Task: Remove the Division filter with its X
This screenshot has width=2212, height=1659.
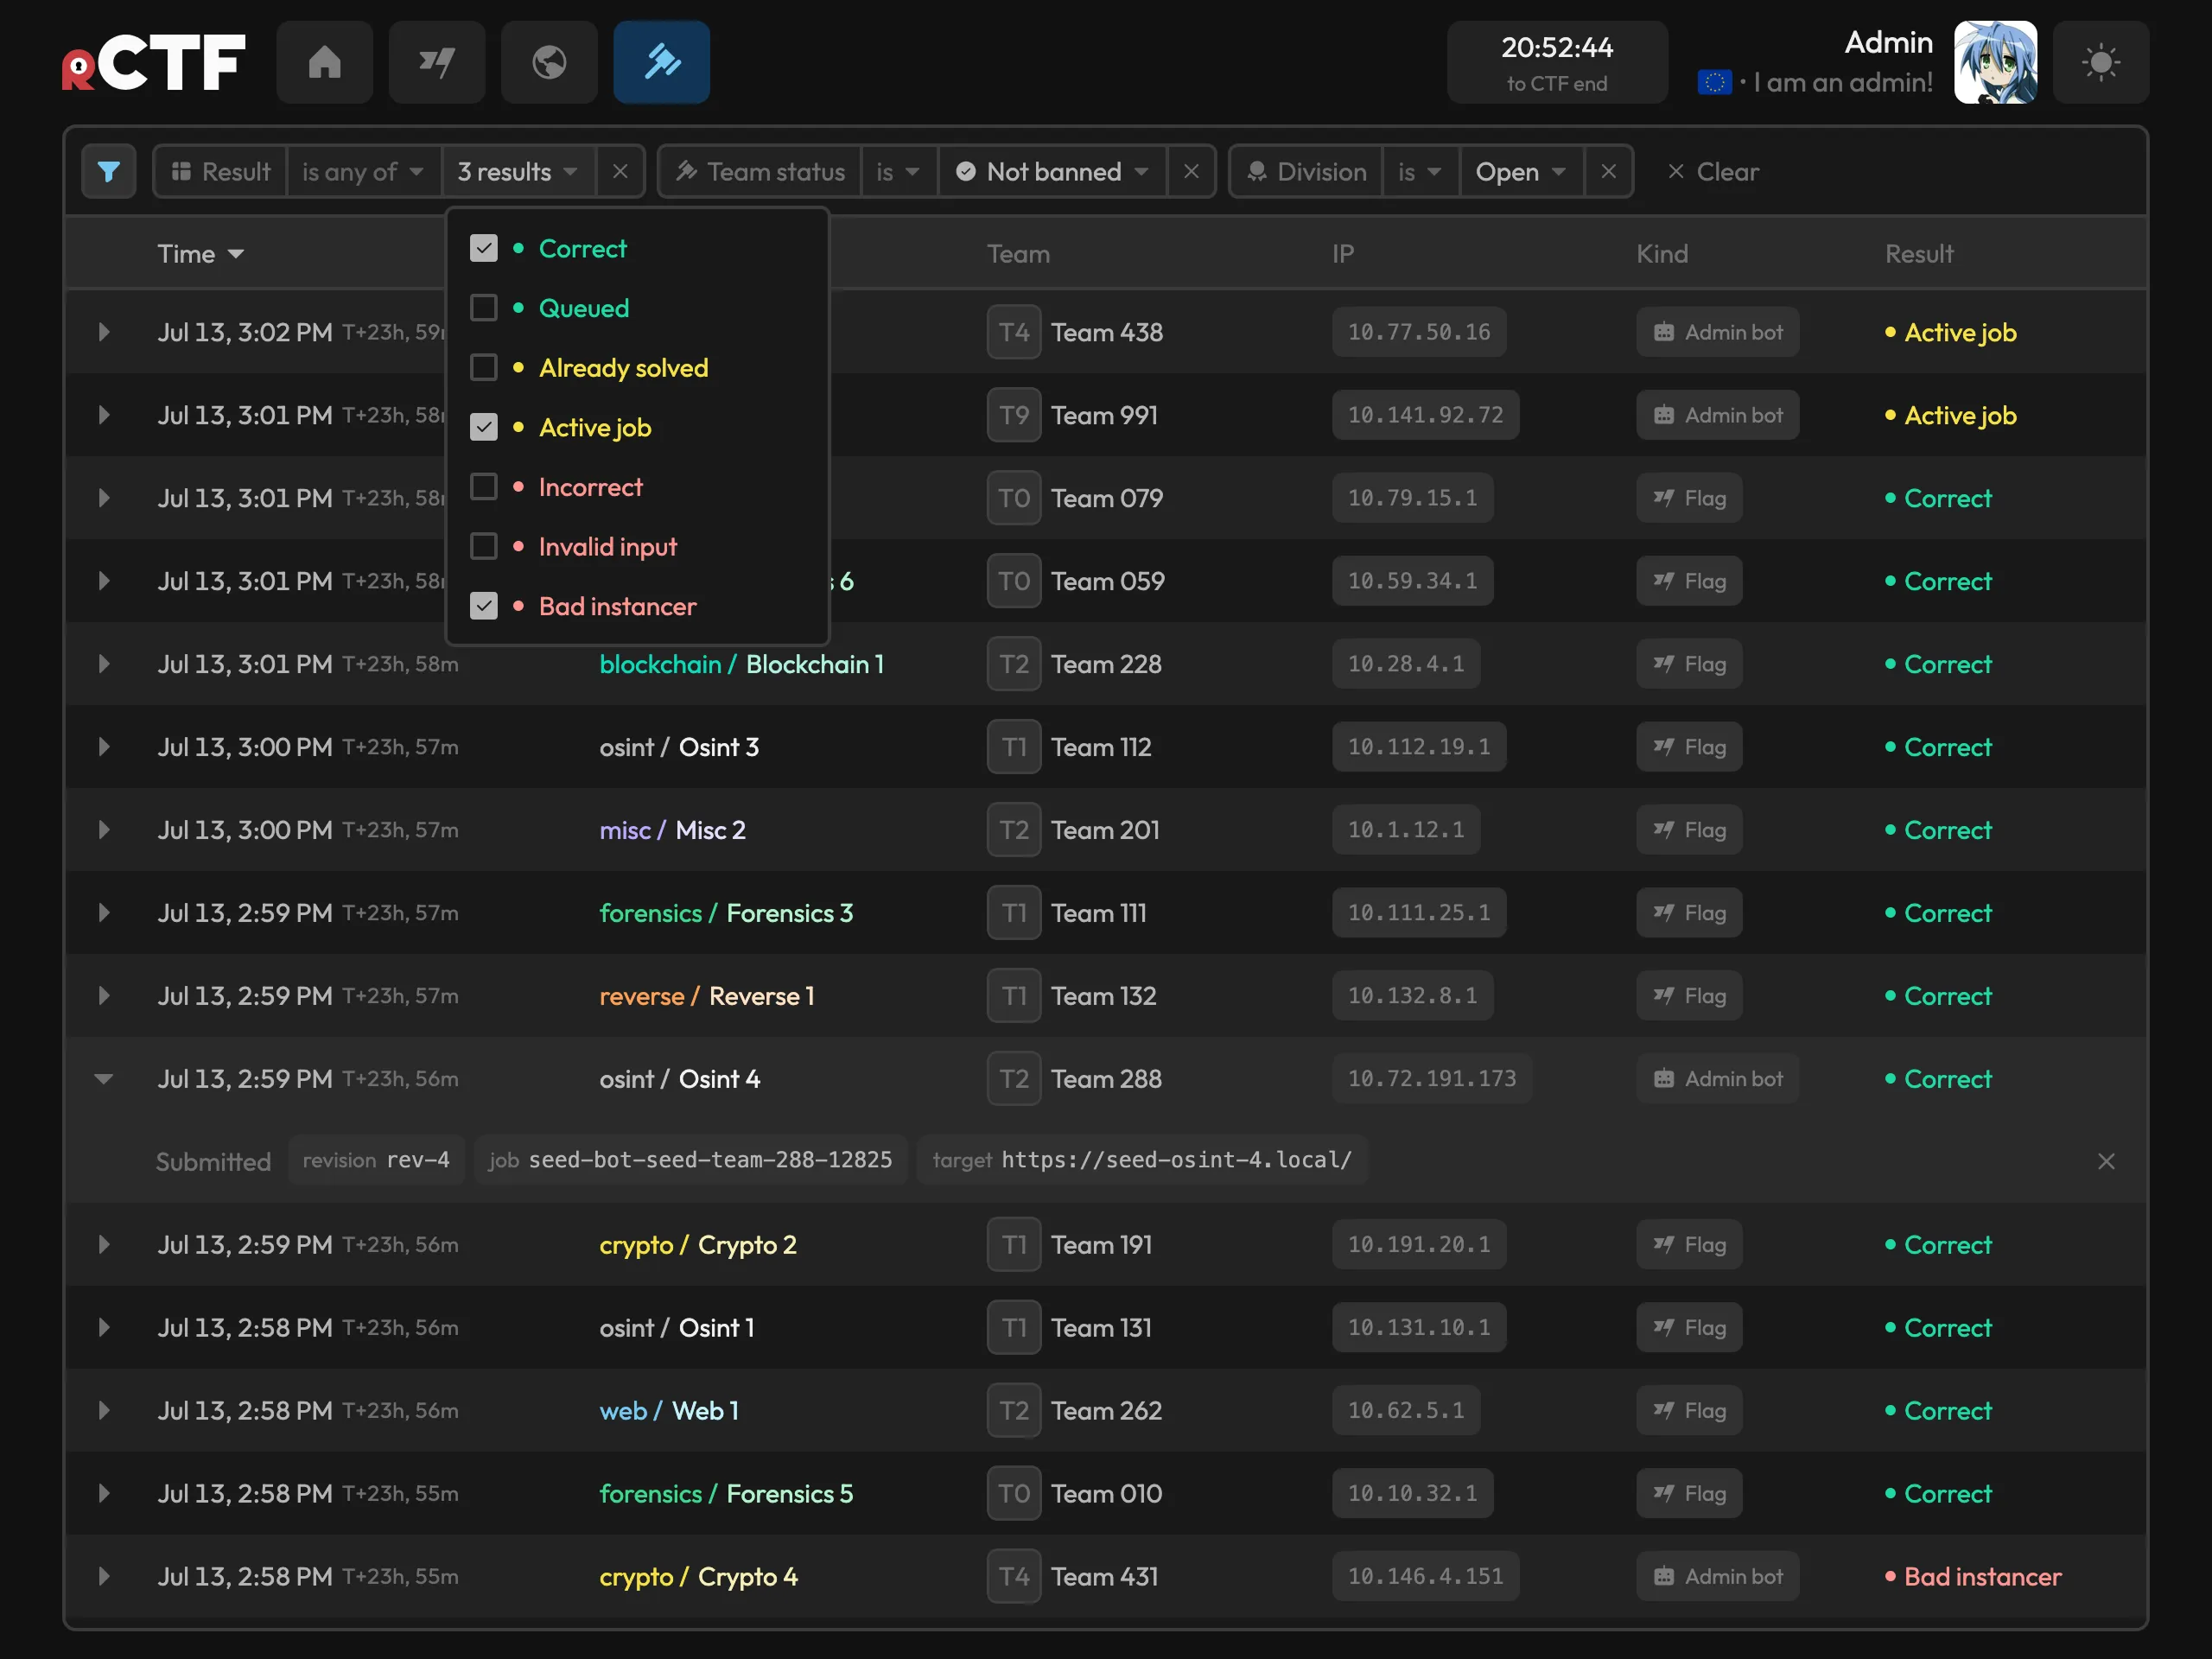Action: coord(1608,171)
